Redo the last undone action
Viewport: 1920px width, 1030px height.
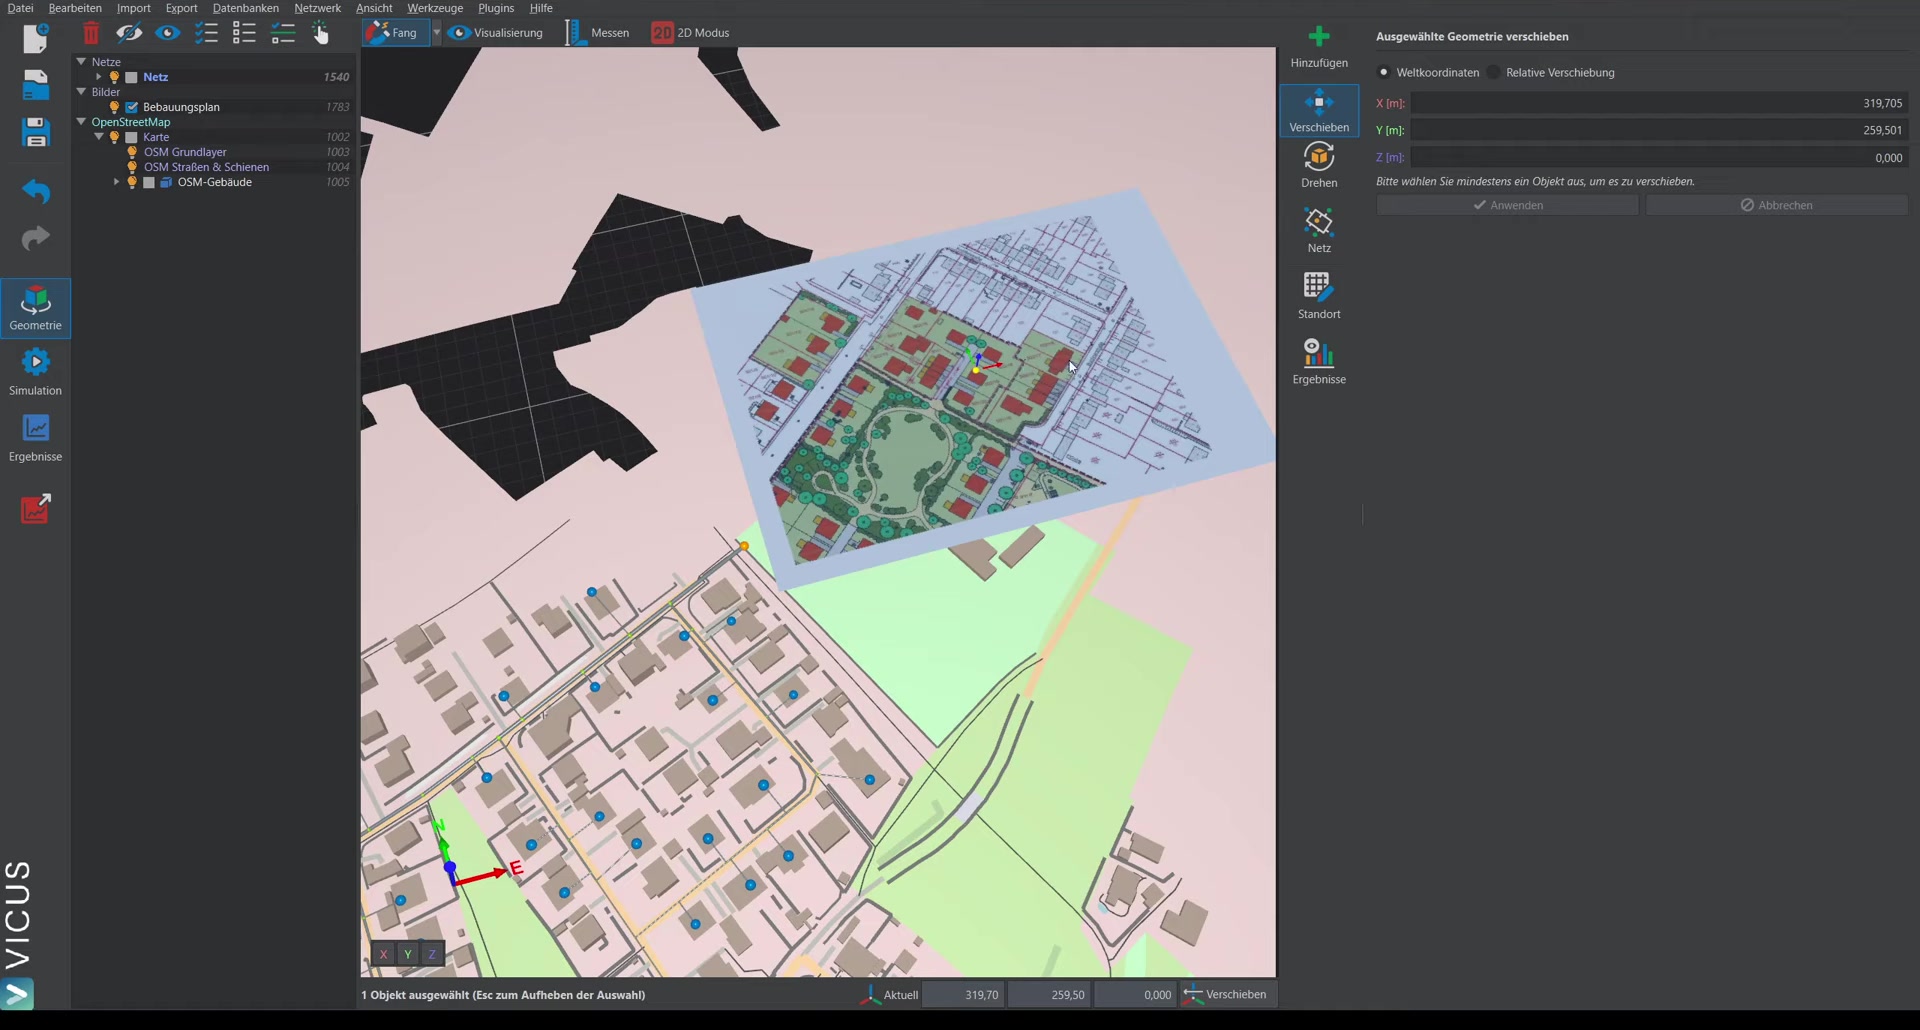(x=36, y=238)
